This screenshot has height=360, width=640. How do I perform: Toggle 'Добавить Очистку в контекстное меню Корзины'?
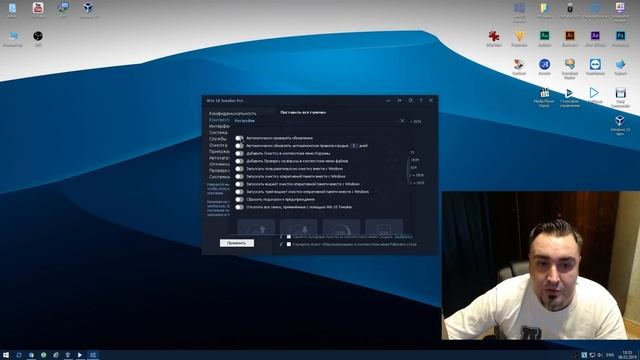point(239,153)
